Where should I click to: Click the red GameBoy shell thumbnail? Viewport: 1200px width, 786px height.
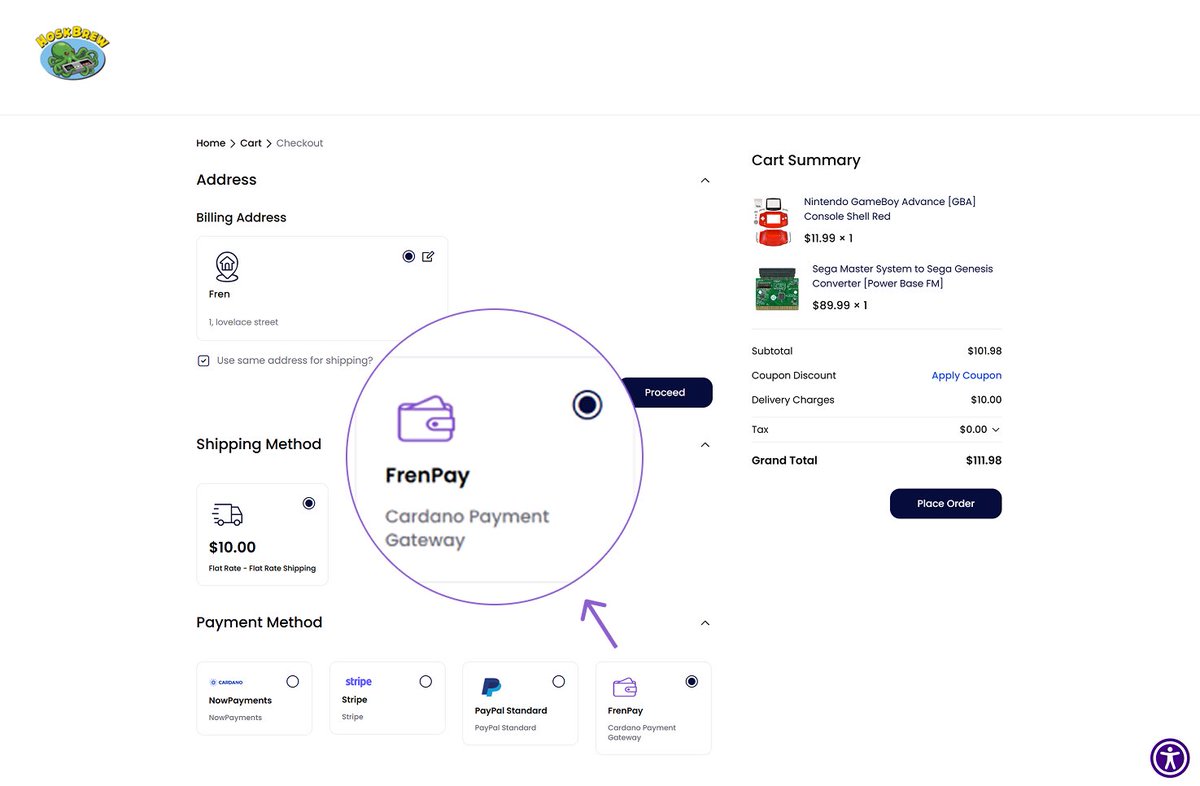pyautogui.click(x=772, y=221)
